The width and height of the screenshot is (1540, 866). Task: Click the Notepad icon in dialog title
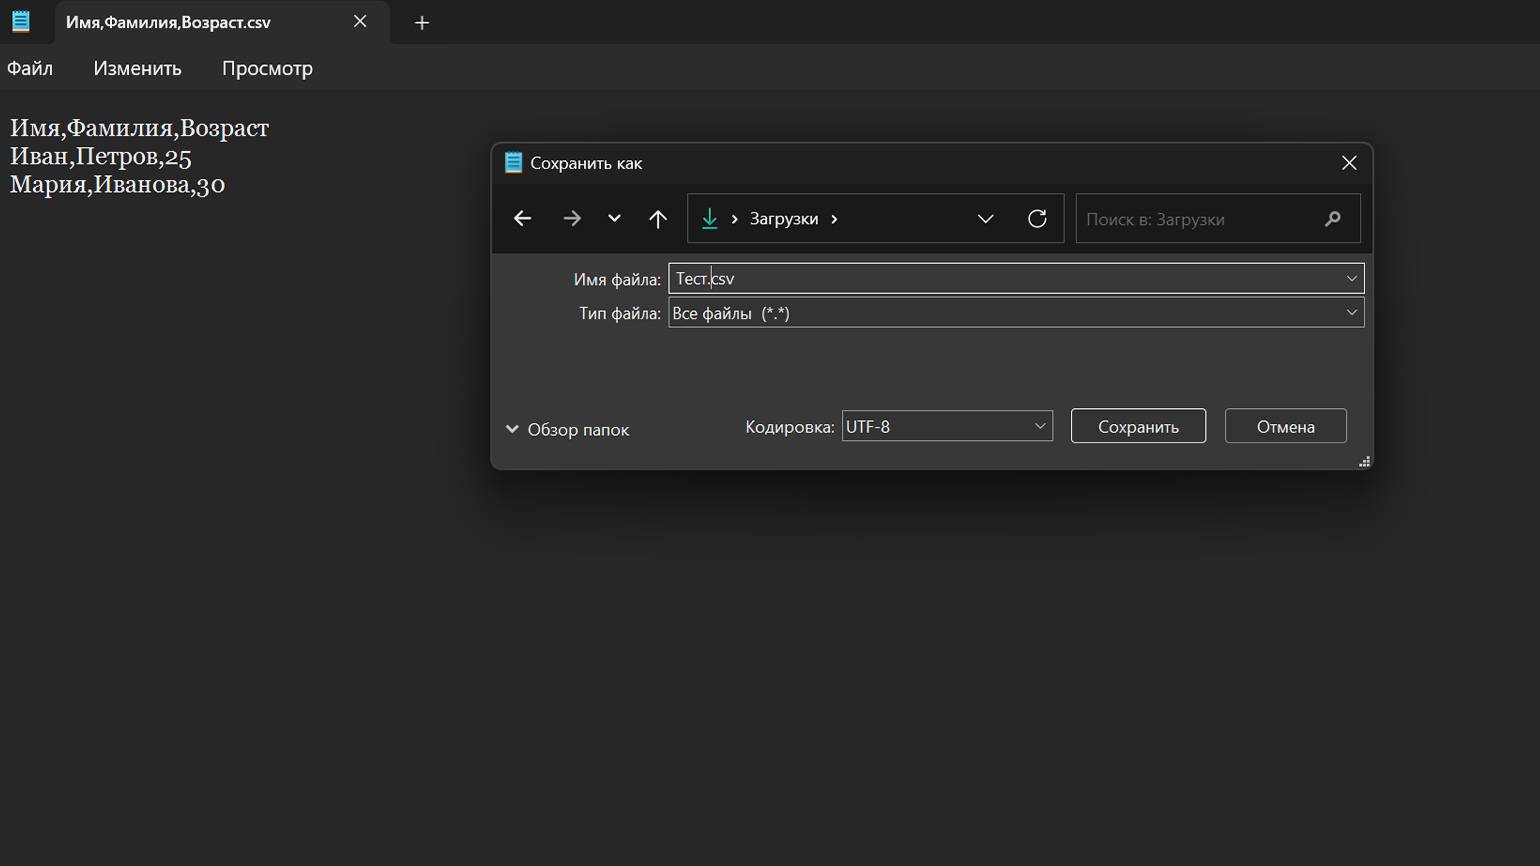[513, 163]
